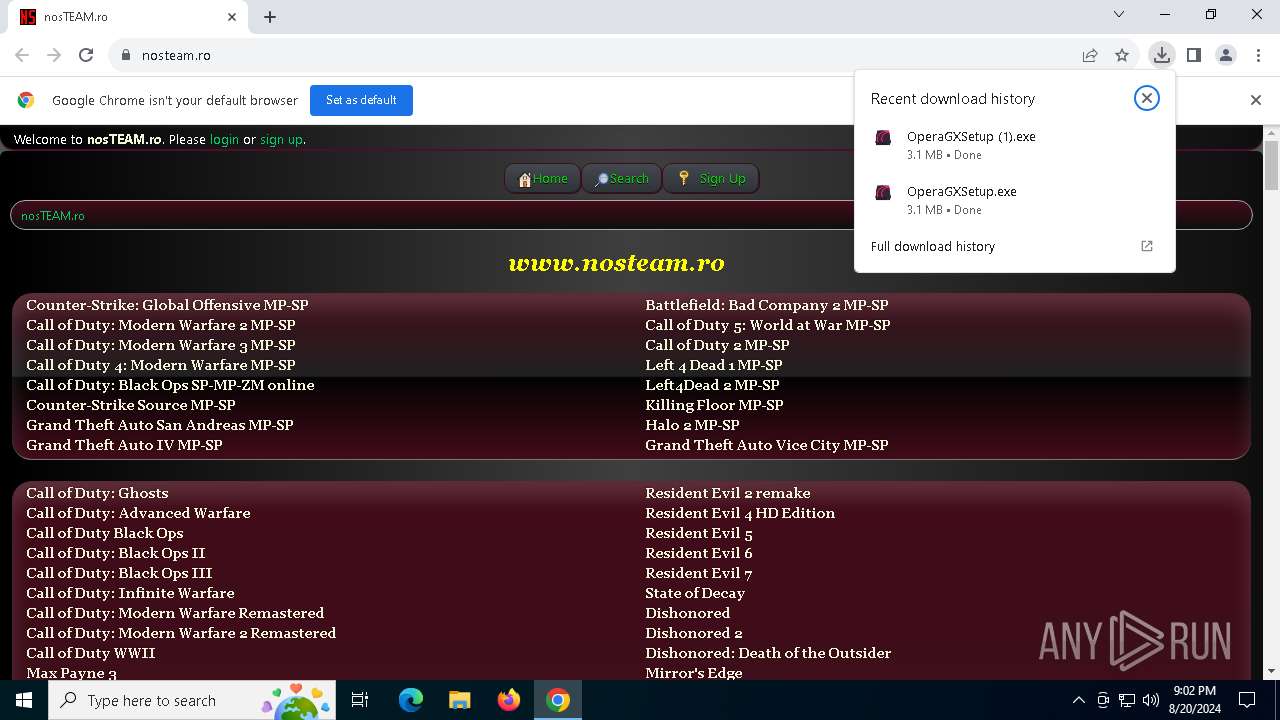1280x720 pixels.
Task: Open Full download history external link icon
Action: pyautogui.click(x=1147, y=246)
